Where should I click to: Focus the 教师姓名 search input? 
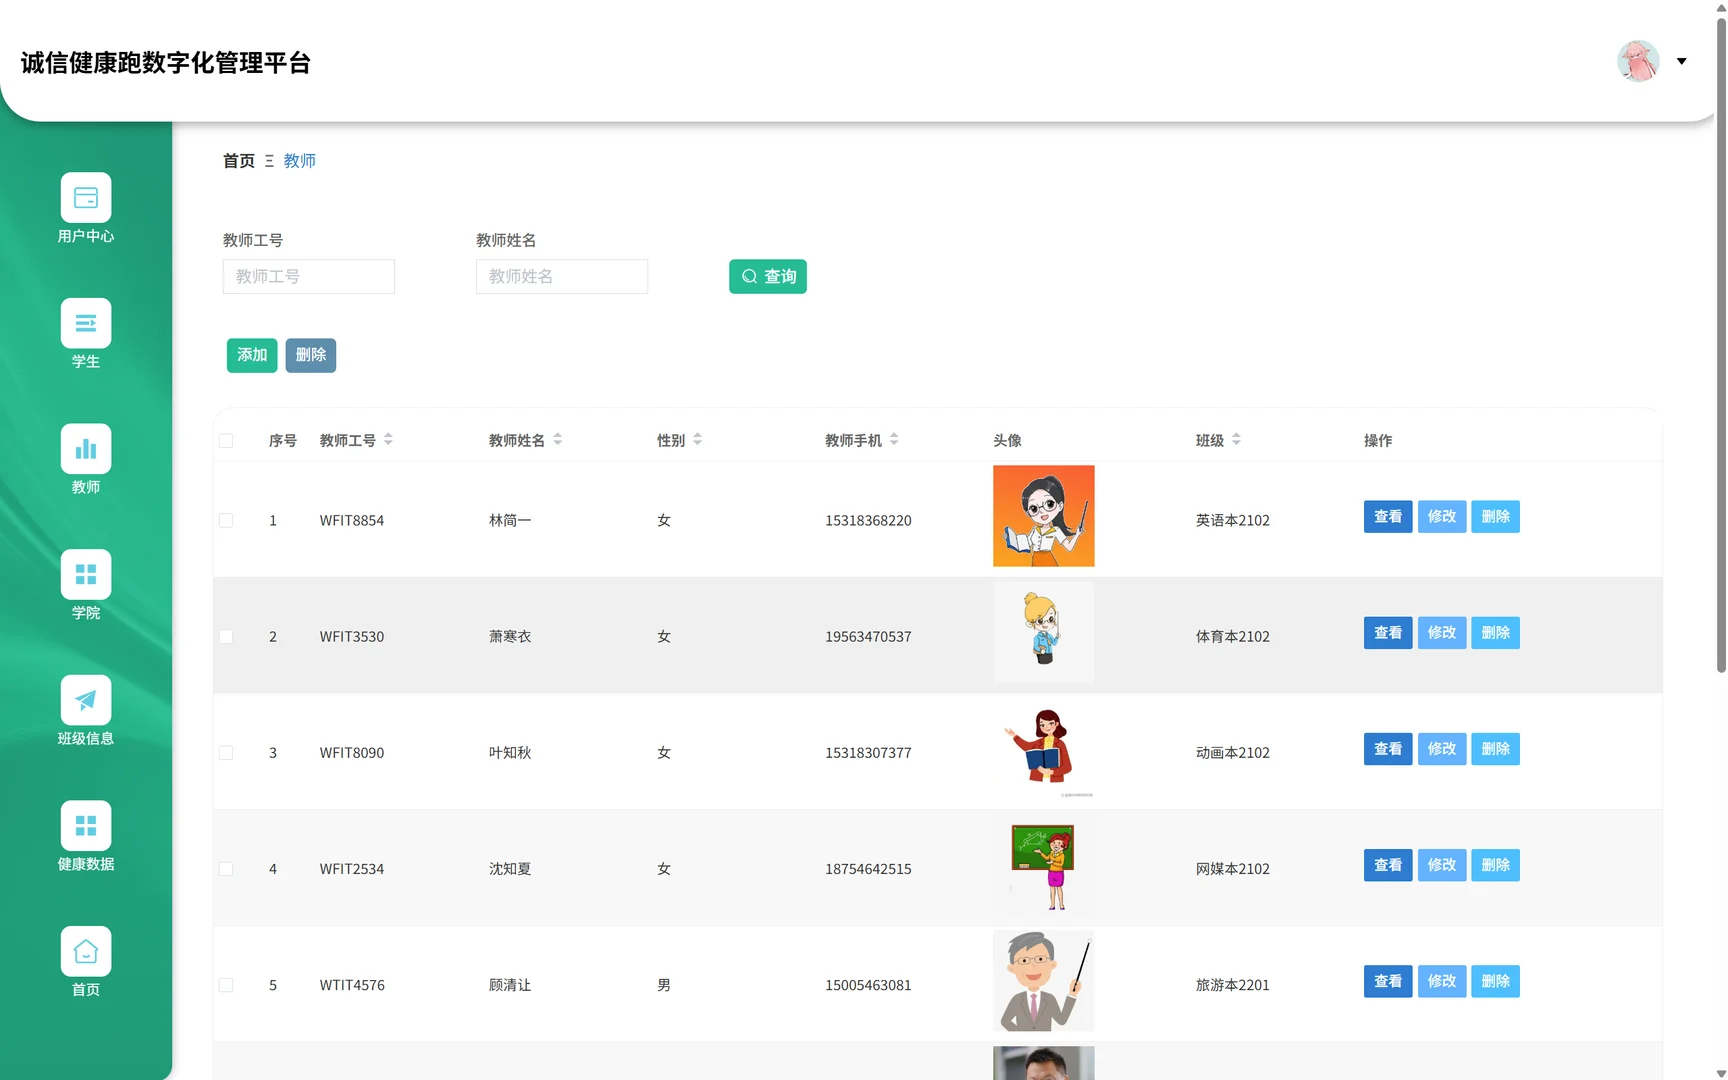coord(562,277)
